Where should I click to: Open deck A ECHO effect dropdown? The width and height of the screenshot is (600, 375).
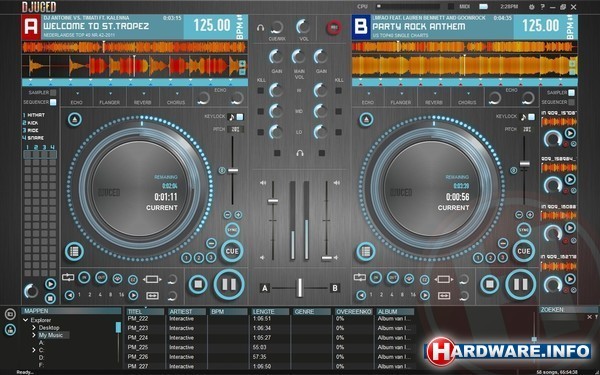pos(77,93)
